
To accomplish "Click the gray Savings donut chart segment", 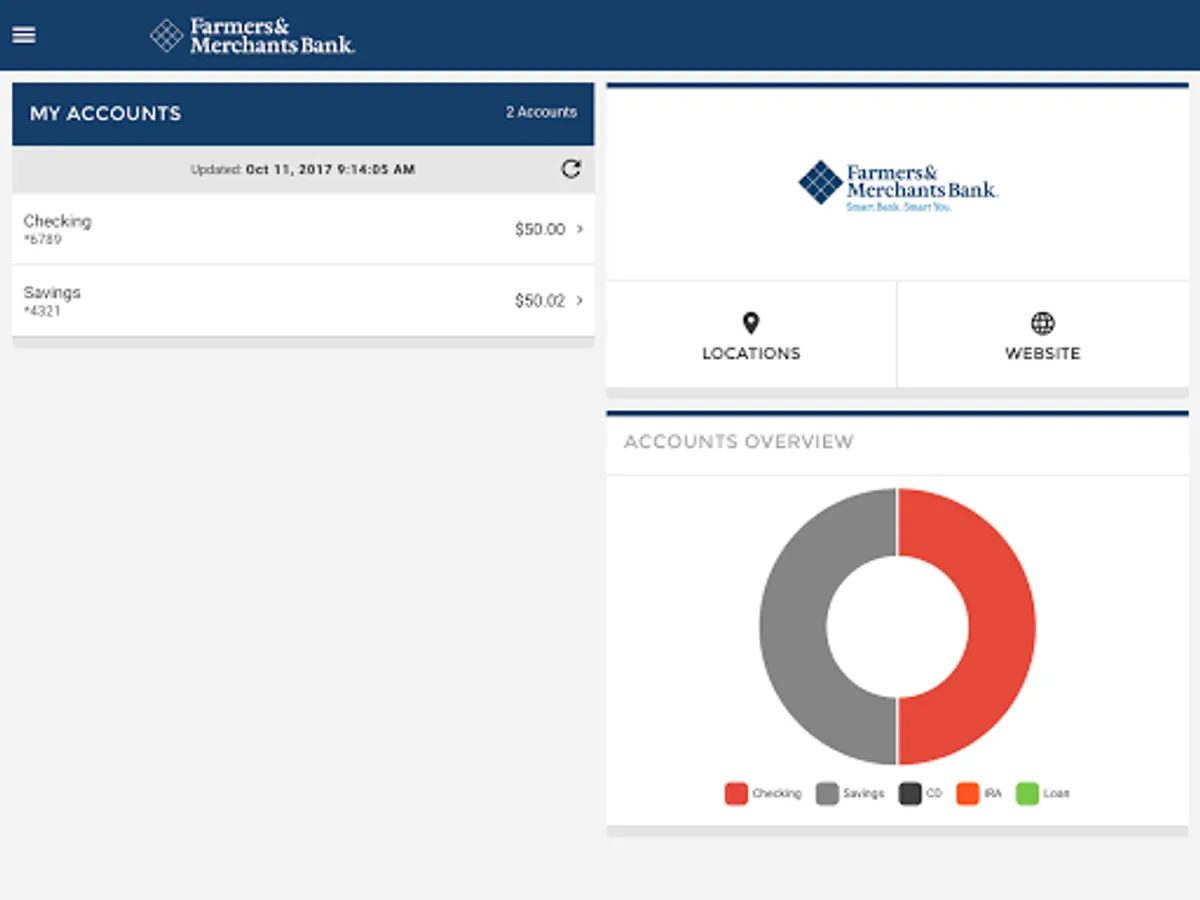I will 793,627.
